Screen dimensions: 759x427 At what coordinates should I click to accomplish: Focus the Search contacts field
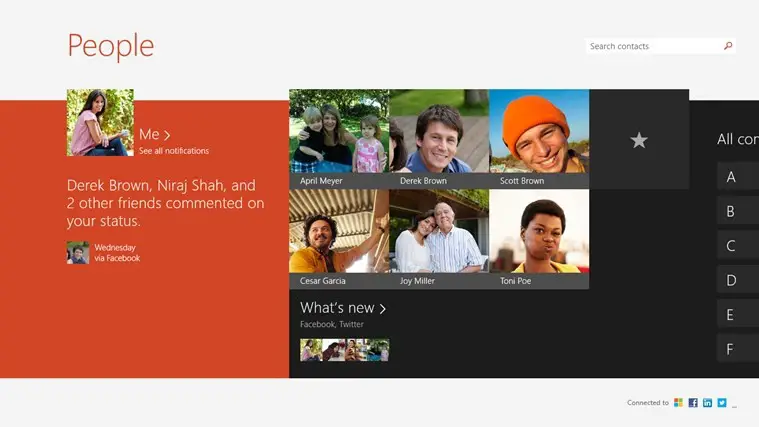pos(660,46)
